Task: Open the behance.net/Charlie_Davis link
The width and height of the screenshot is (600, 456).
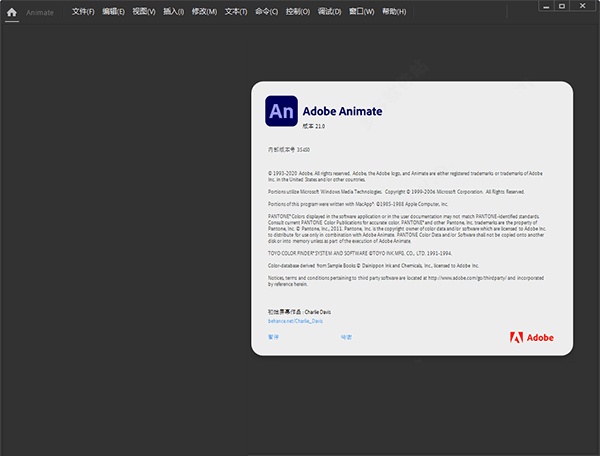Action: 296,320
